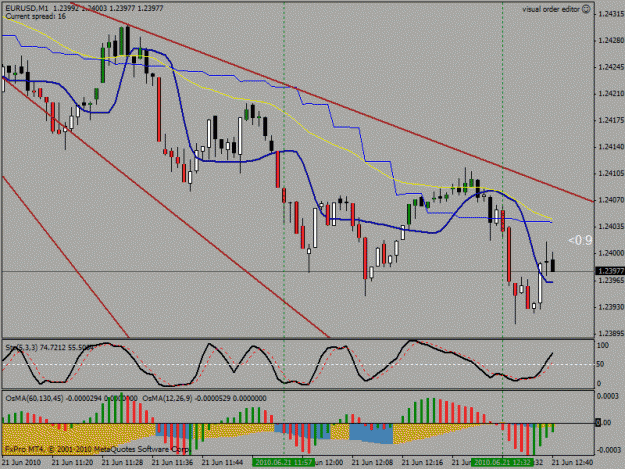Click the OsMA scale value -0.0003
Screen dimensions: 625x469
[x=608, y=450]
